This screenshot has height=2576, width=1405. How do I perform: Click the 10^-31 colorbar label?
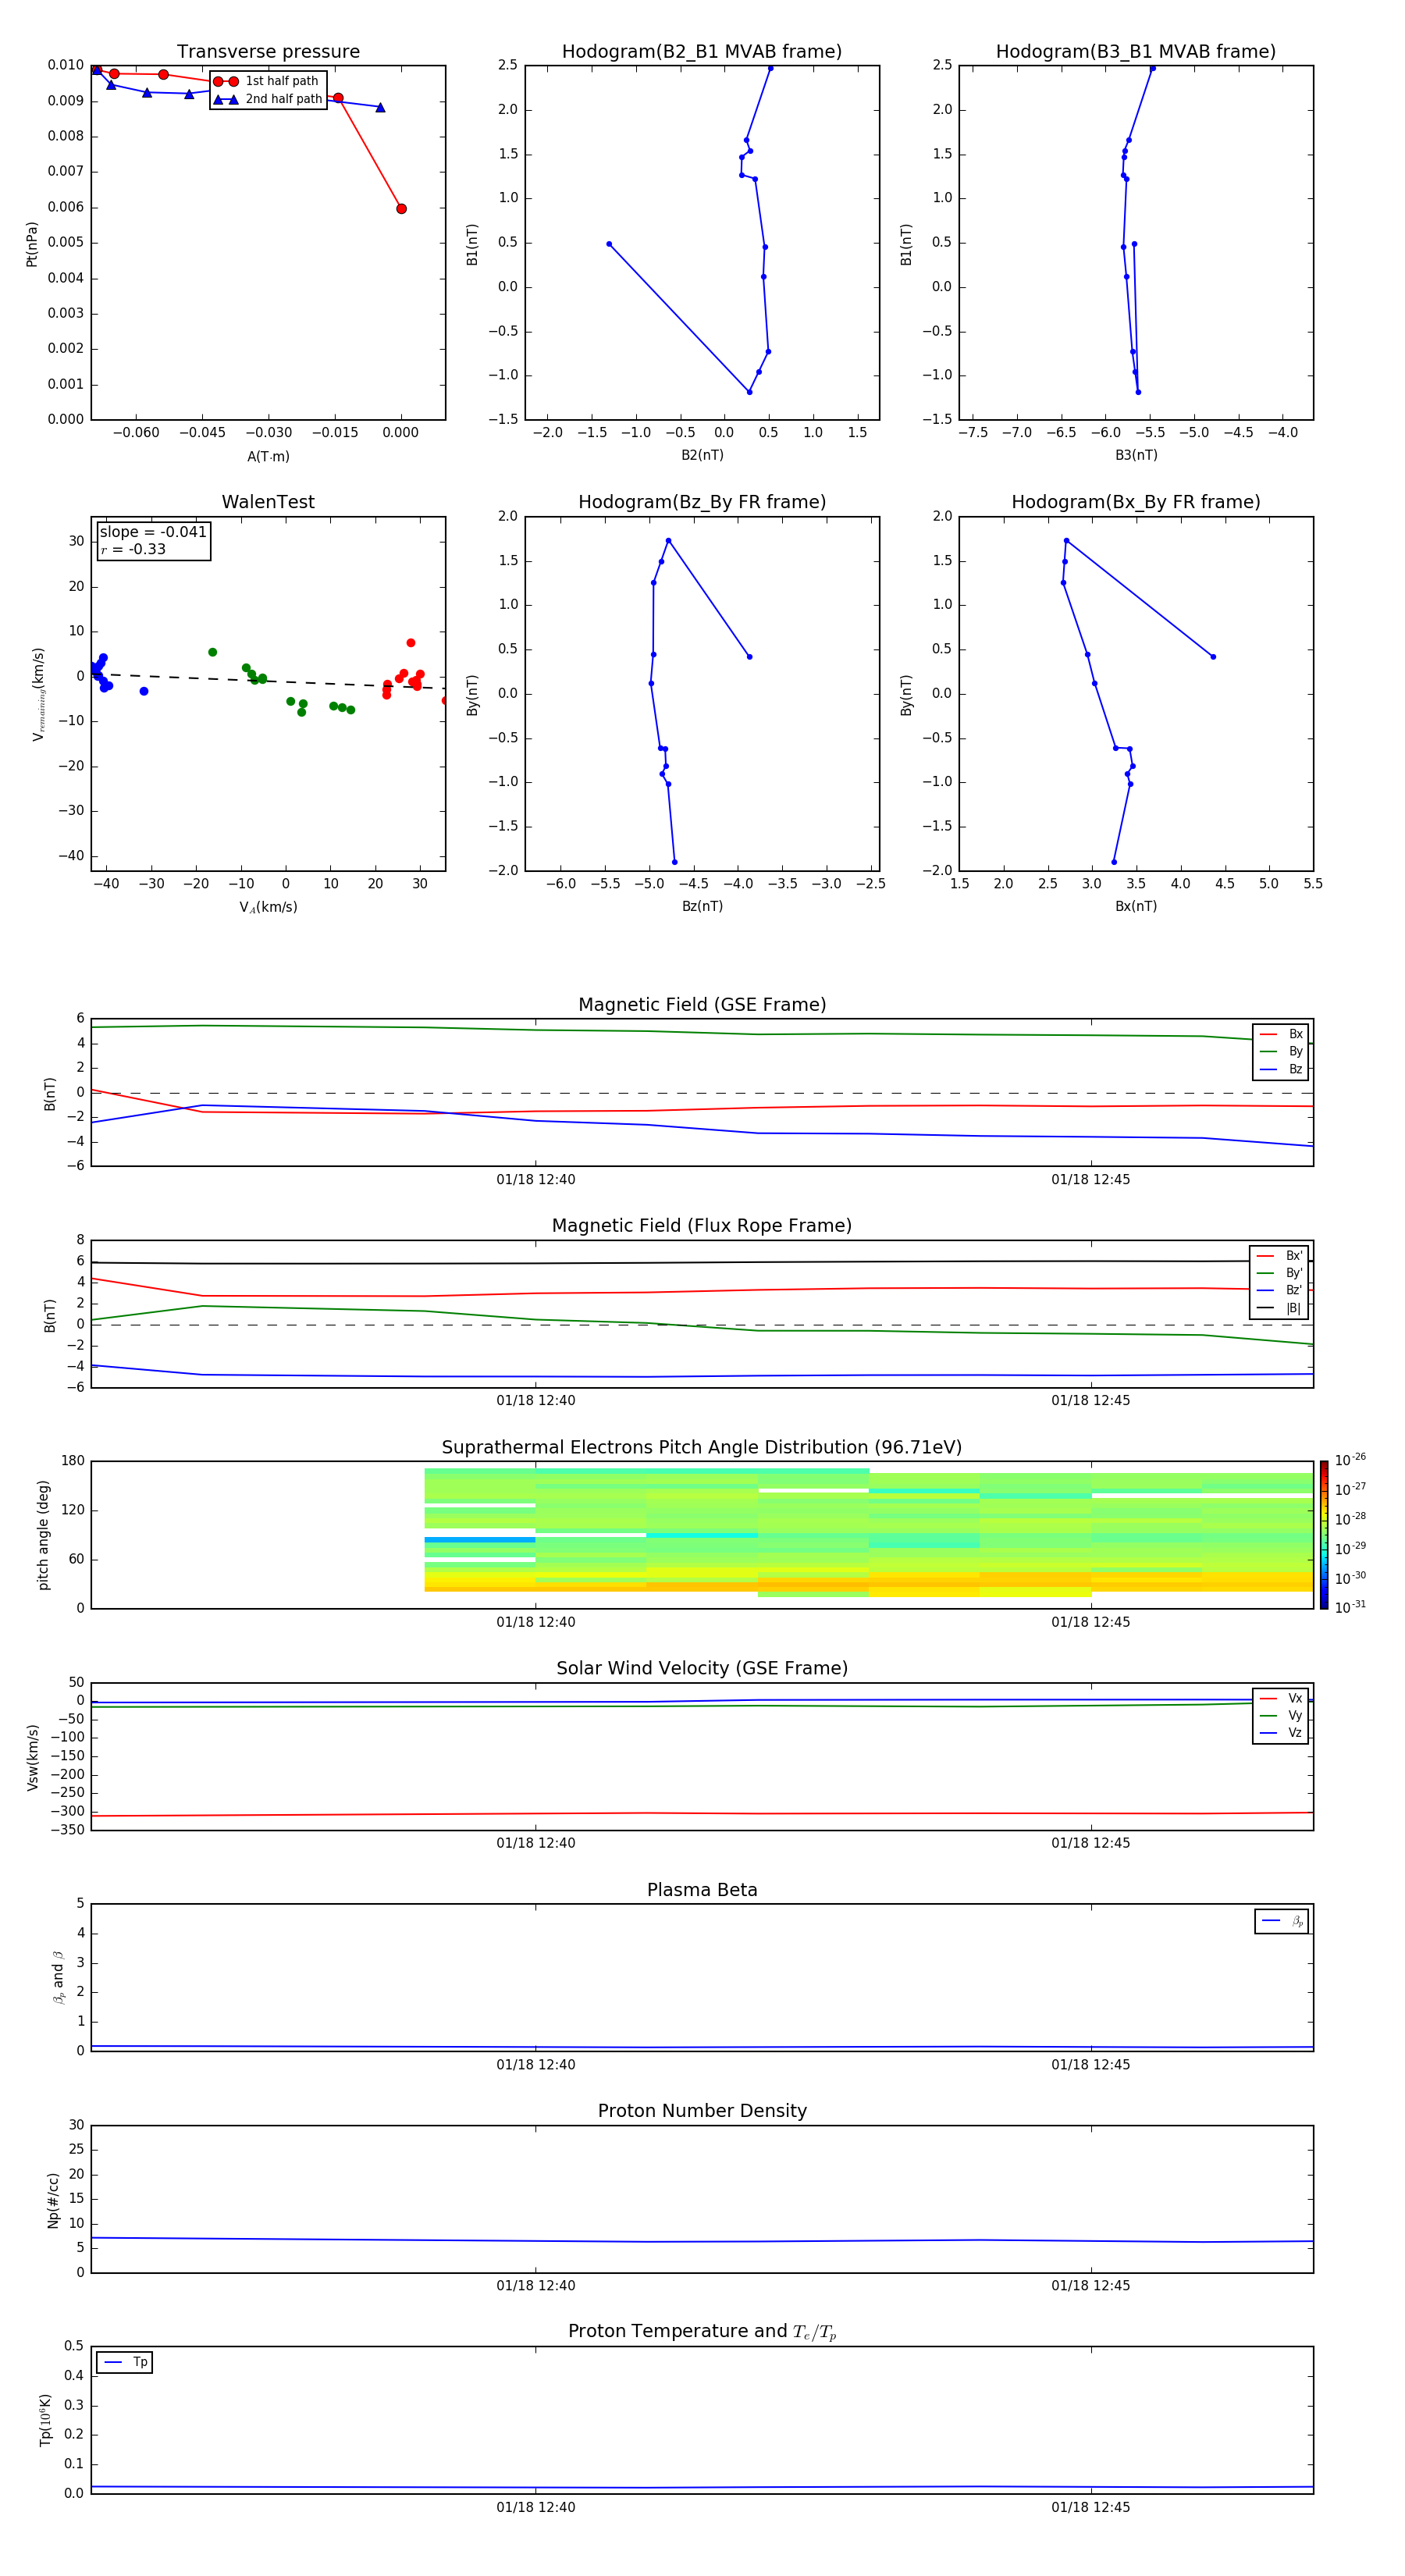pyautogui.click(x=1350, y=1607)
